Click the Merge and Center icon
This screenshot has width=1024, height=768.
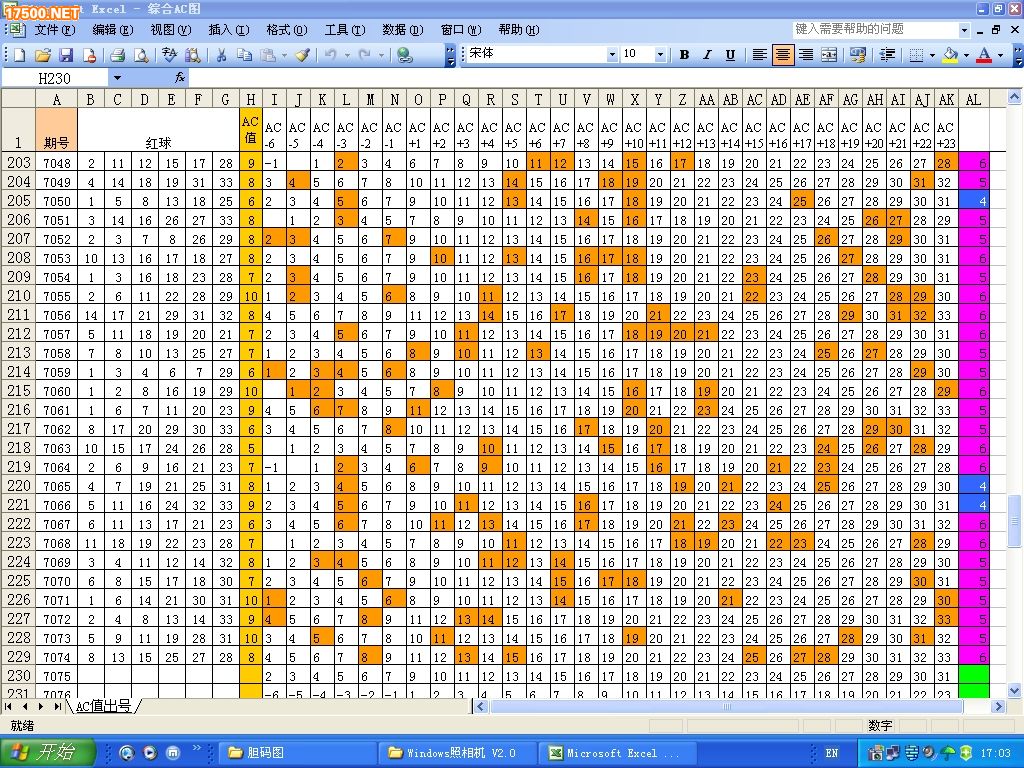[829, 55]
